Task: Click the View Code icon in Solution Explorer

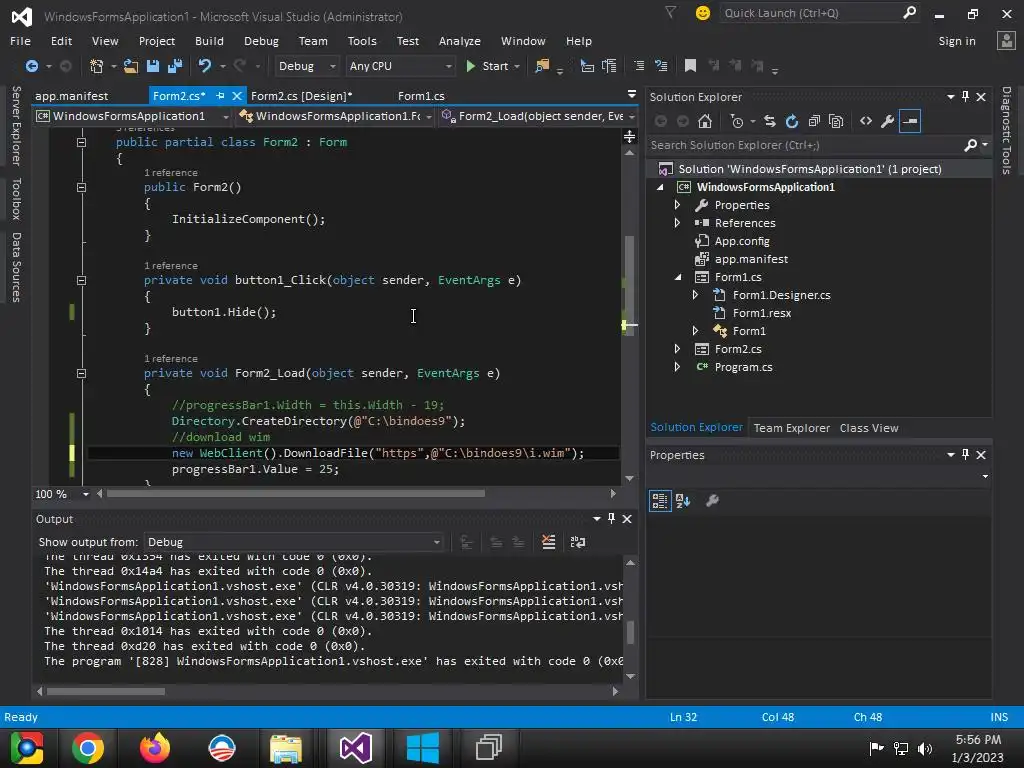Action: point(866,121)
